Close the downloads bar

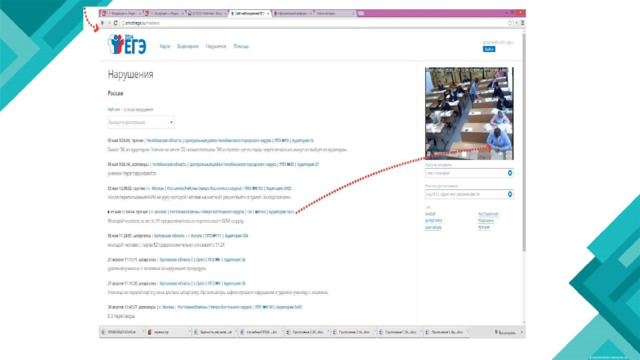point(522,332)
